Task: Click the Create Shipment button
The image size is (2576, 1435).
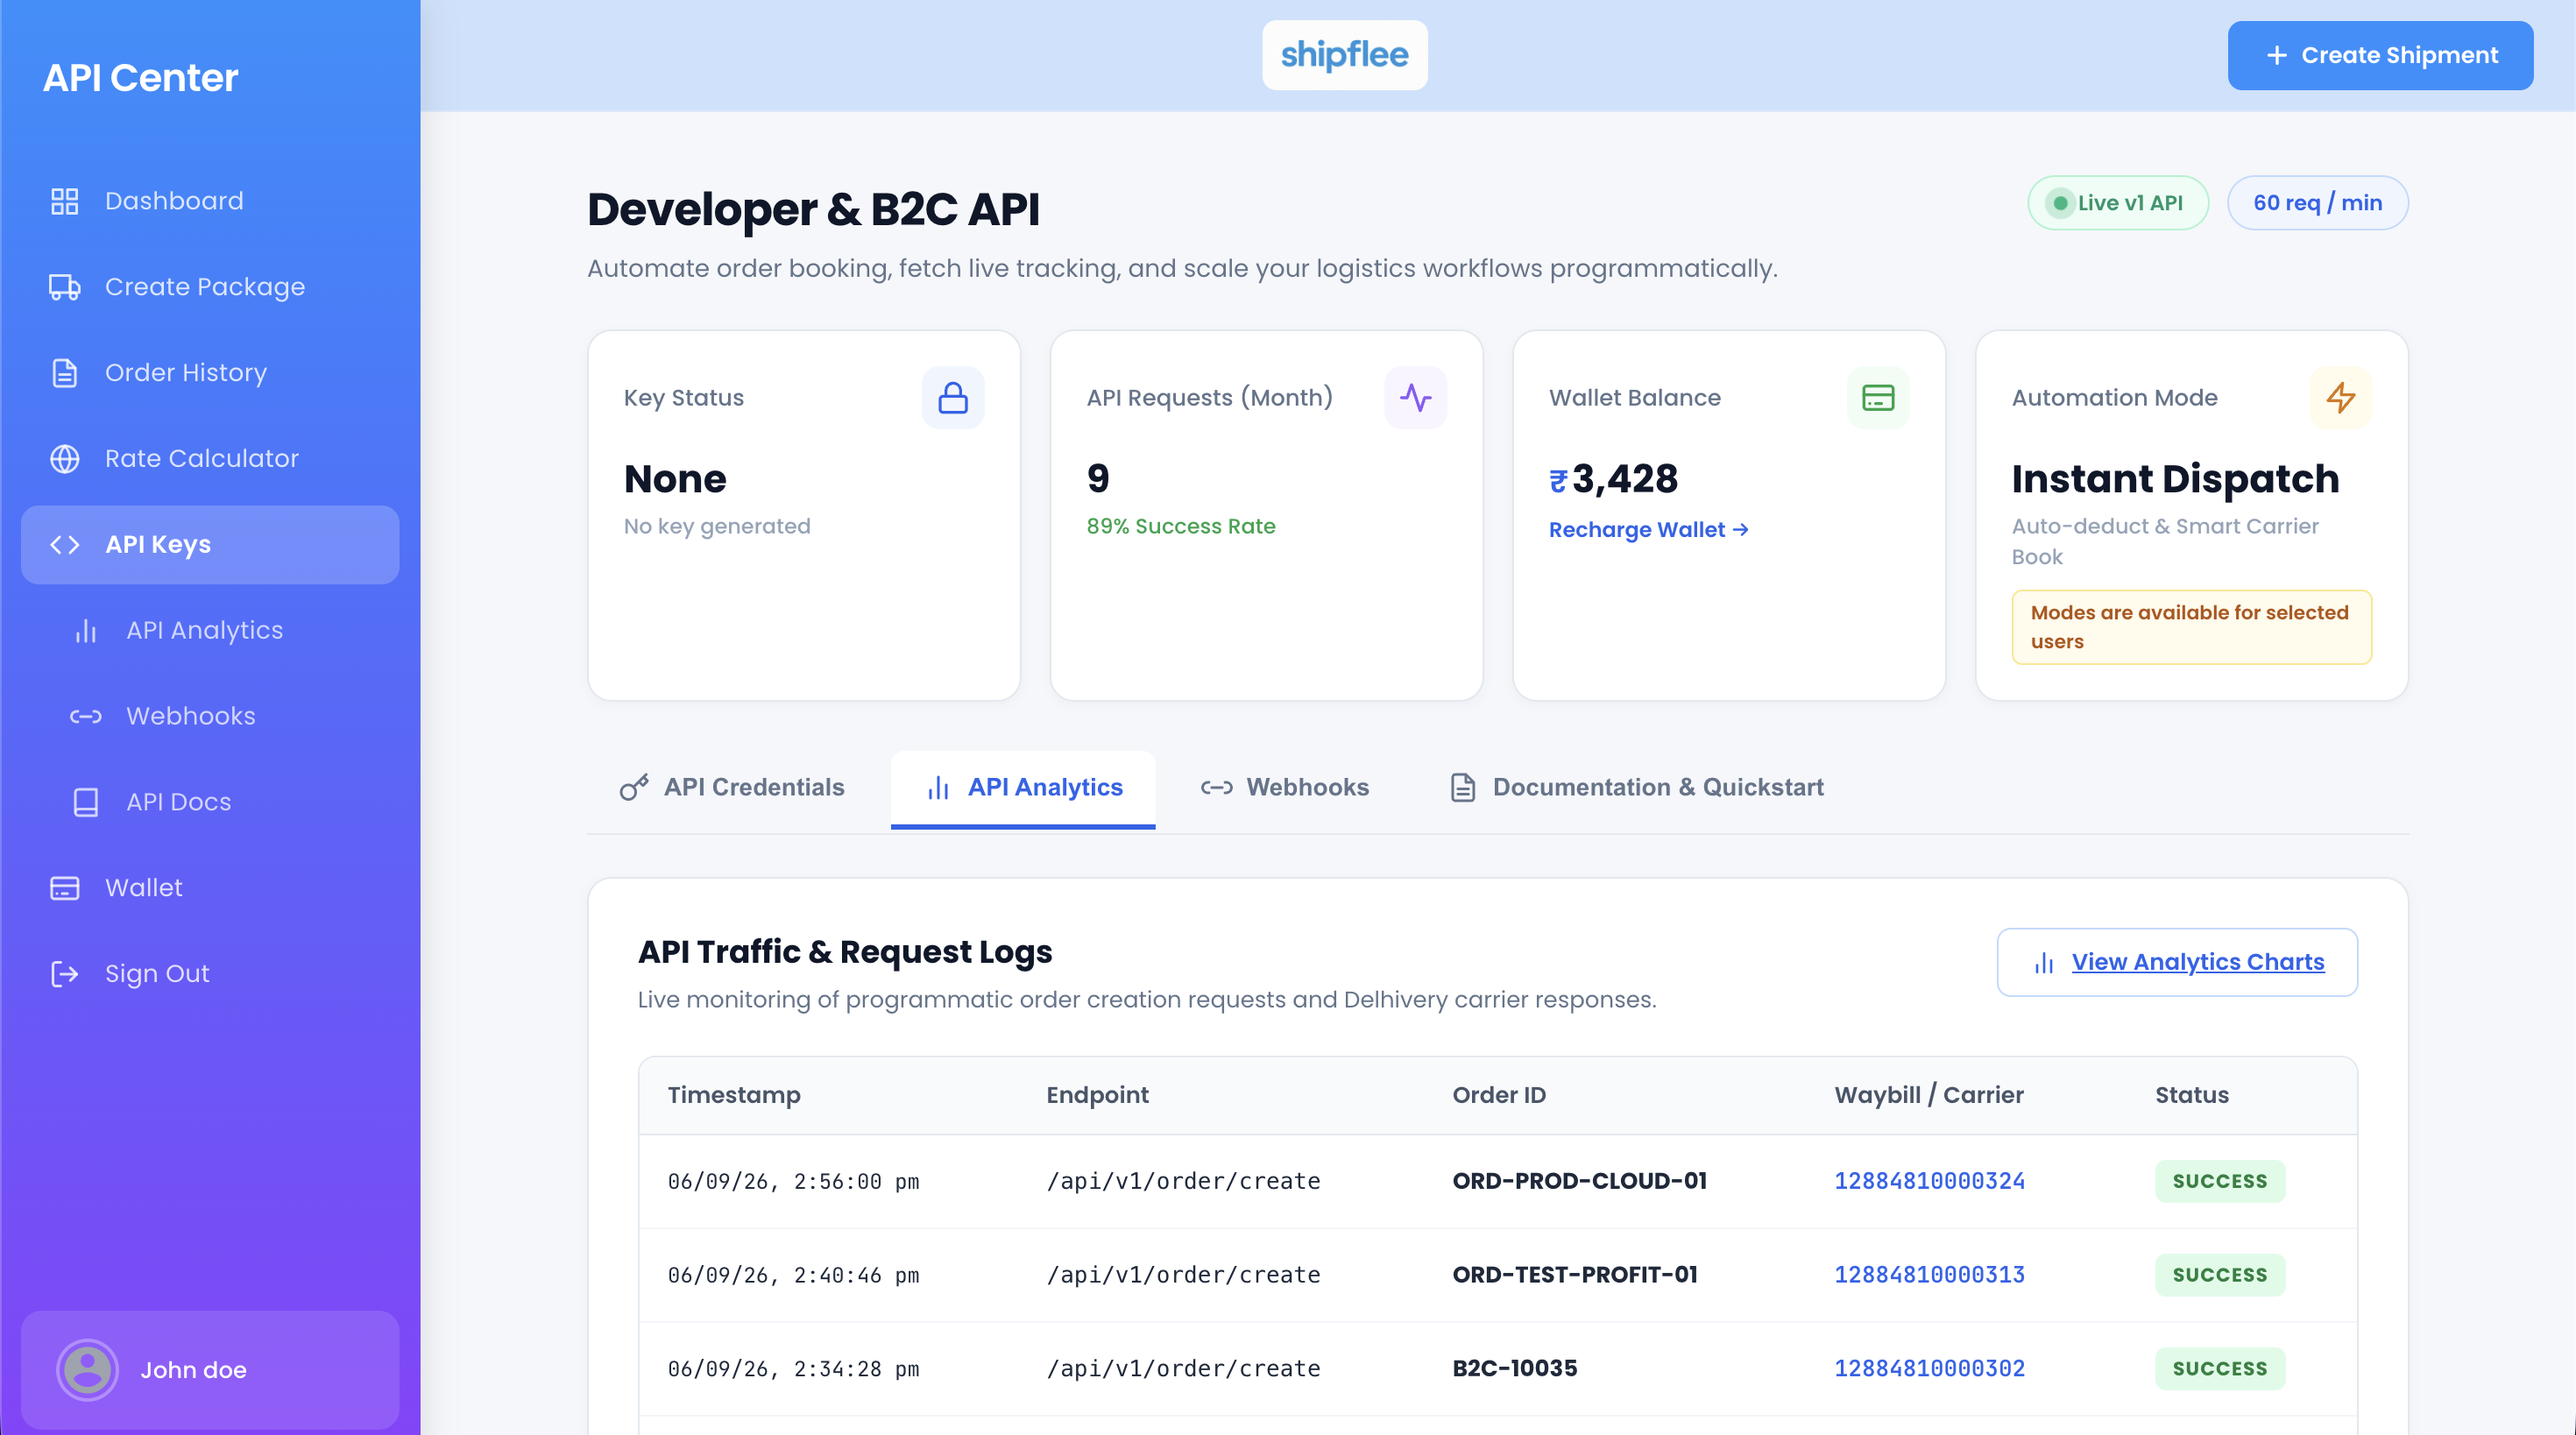Action: pyautogui.click(x=2380, y=56)
